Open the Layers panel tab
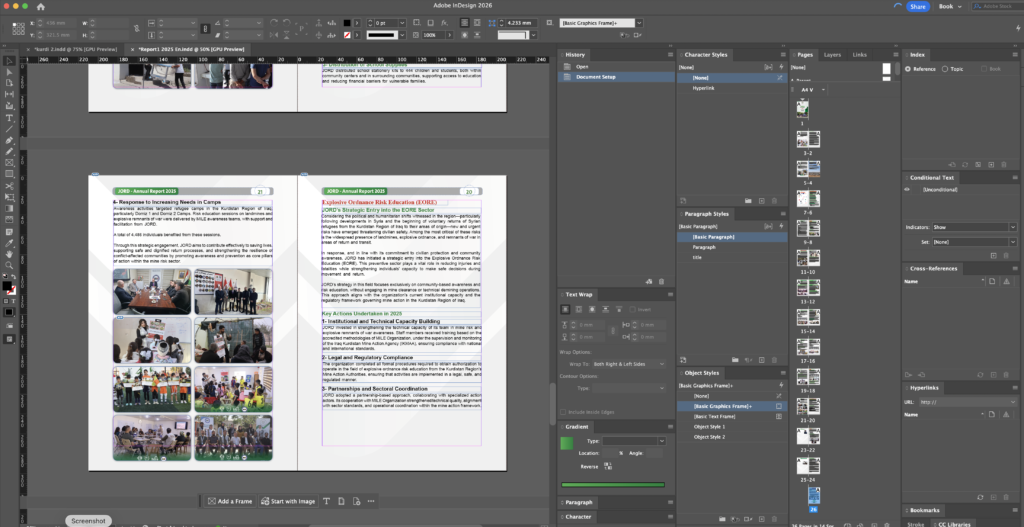1024x527 pixels. click(832, 55)
